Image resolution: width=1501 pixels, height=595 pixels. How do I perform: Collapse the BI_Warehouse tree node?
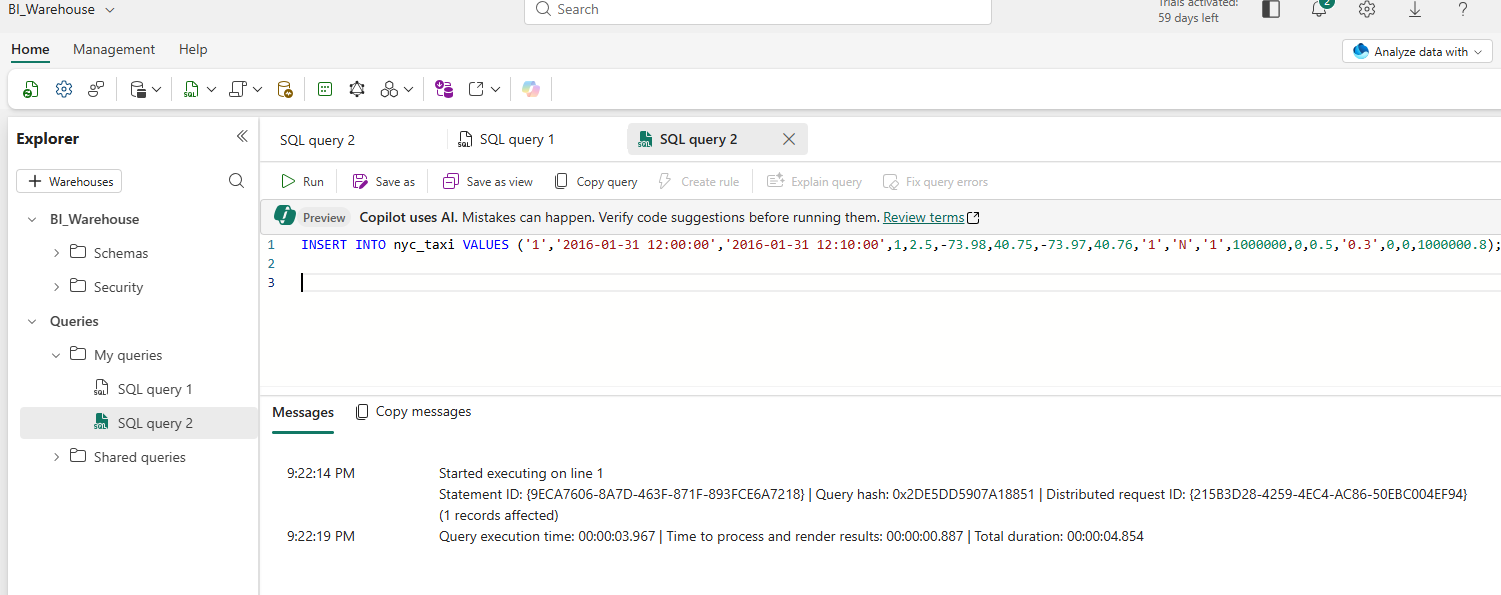click(x=32, y=219)
